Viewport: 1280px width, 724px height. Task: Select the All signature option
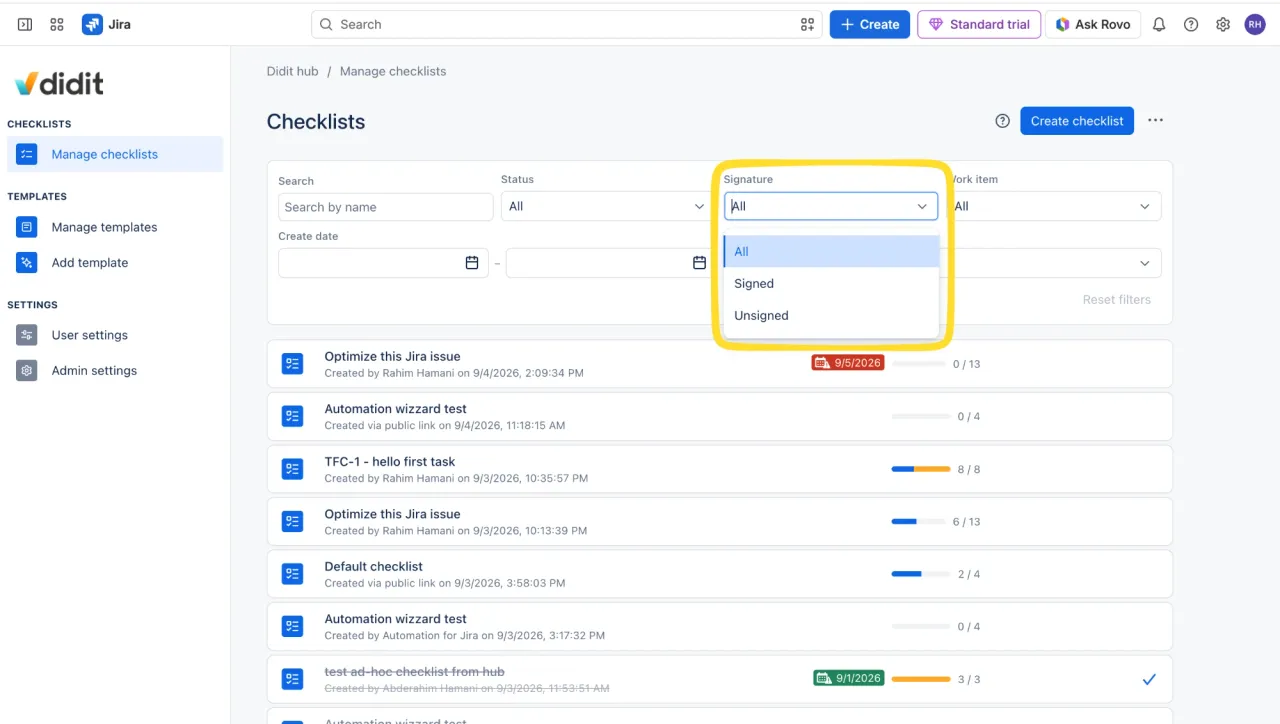click(831, 252)
